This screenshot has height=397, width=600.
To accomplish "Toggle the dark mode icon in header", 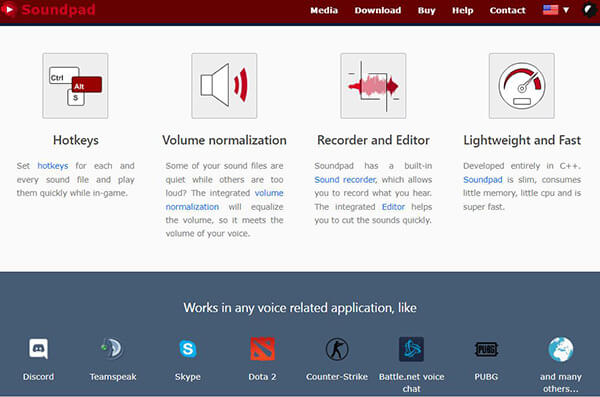I will click(x=589, y=10).
